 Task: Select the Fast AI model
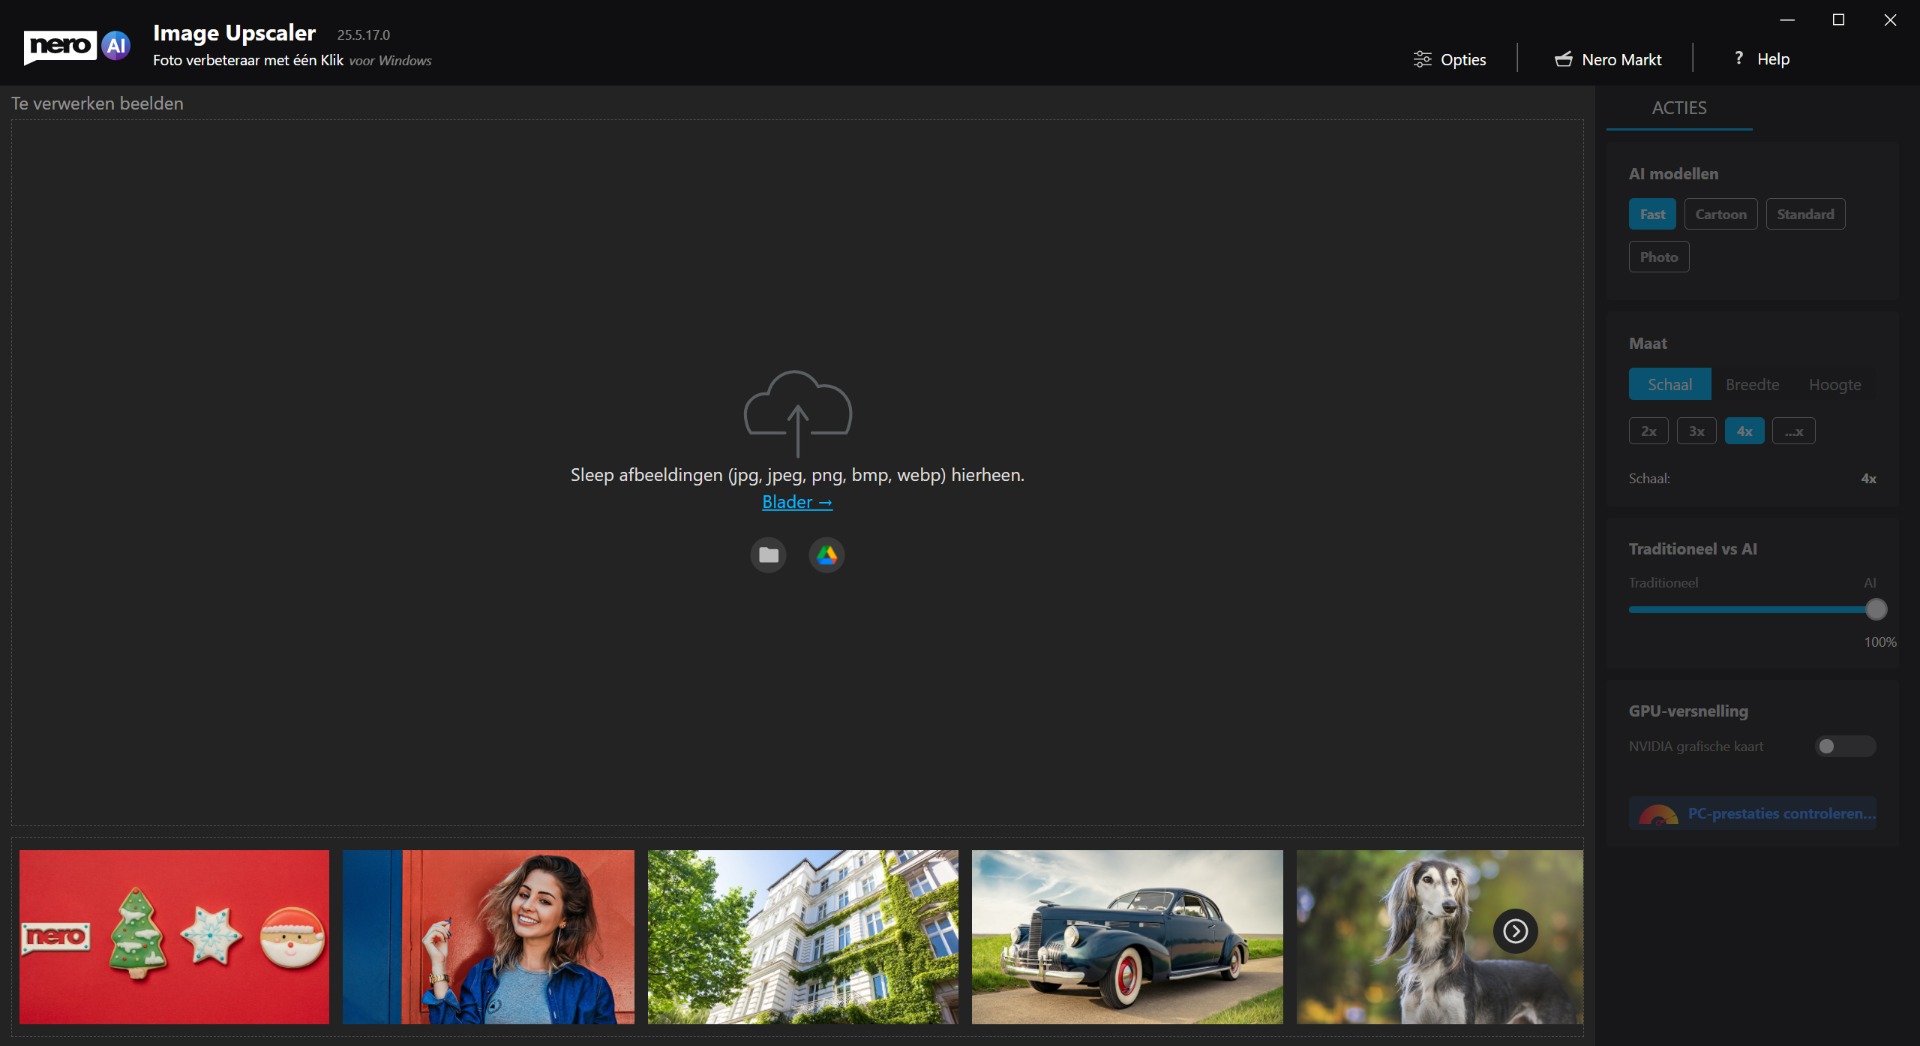pos(1652,215)
